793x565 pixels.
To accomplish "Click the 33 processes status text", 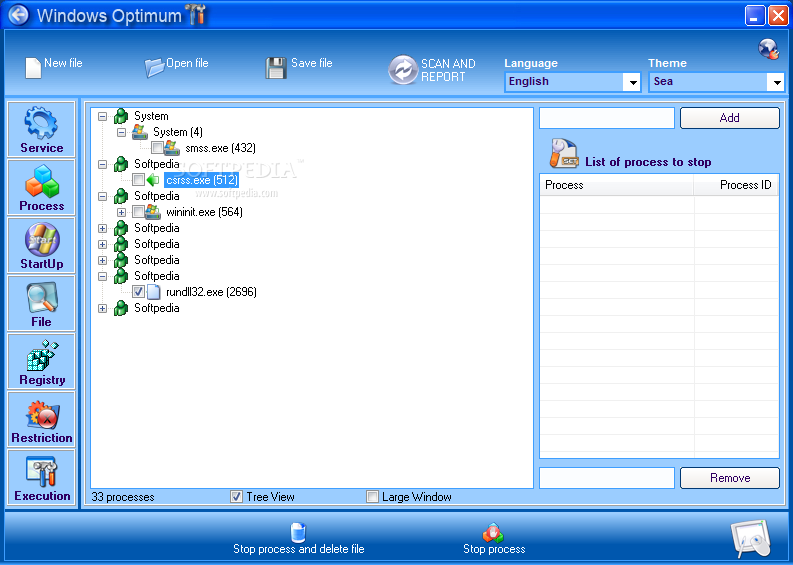I will (123, 497).
